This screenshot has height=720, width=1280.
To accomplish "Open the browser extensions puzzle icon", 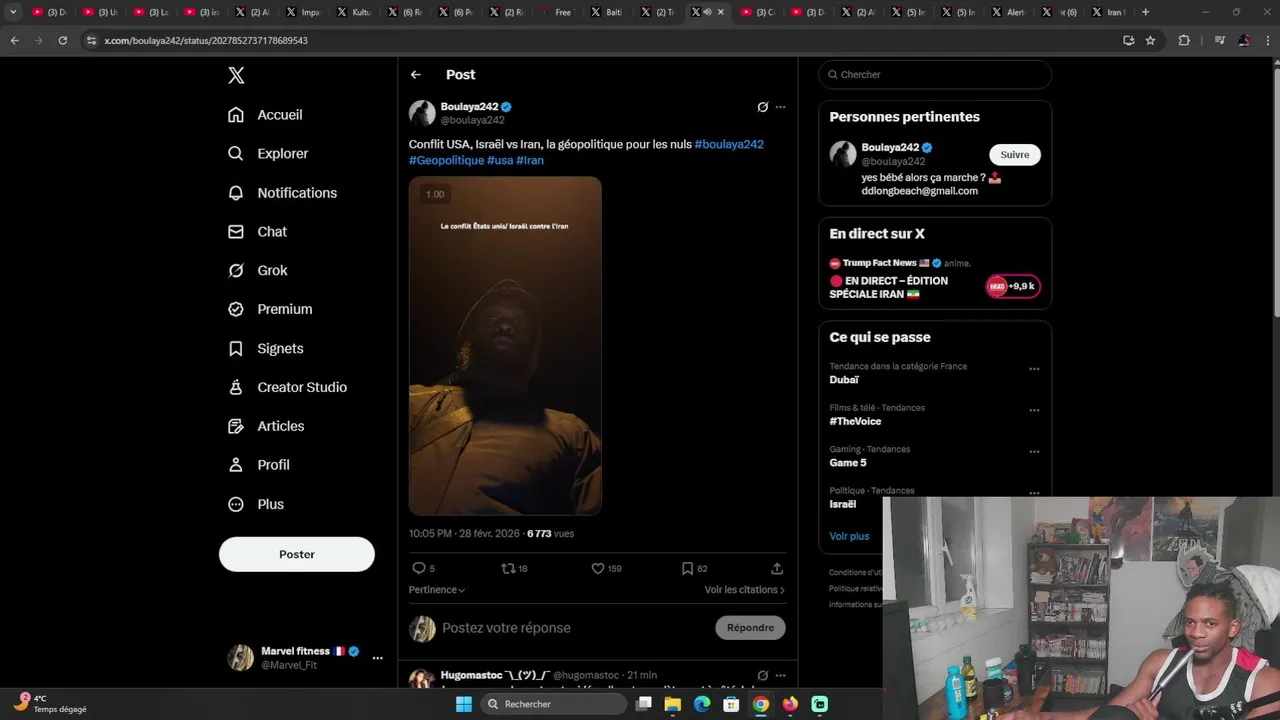I will (x=1184, y=40).
